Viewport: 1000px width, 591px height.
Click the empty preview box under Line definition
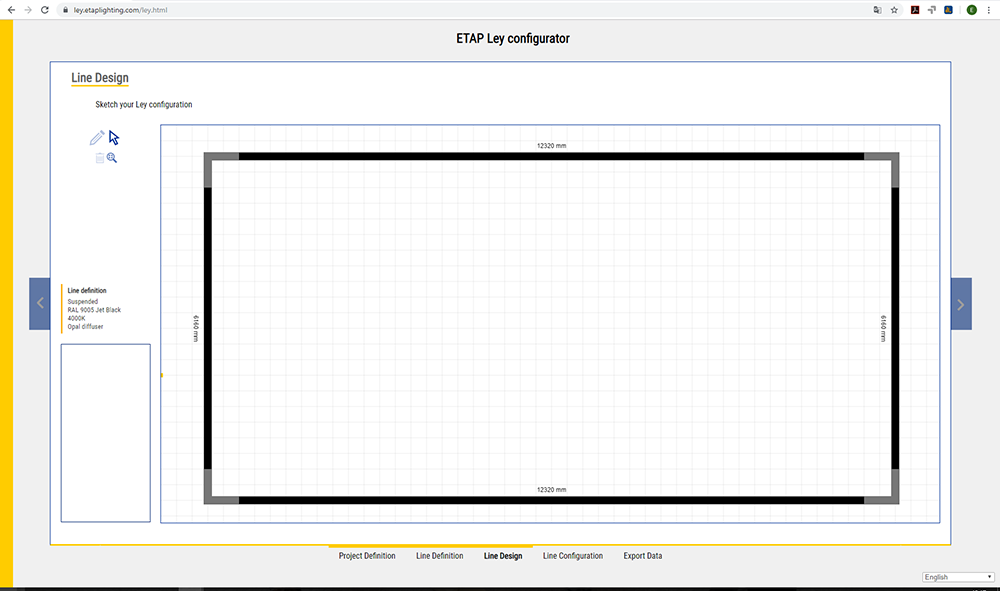[x=106, y=433]
